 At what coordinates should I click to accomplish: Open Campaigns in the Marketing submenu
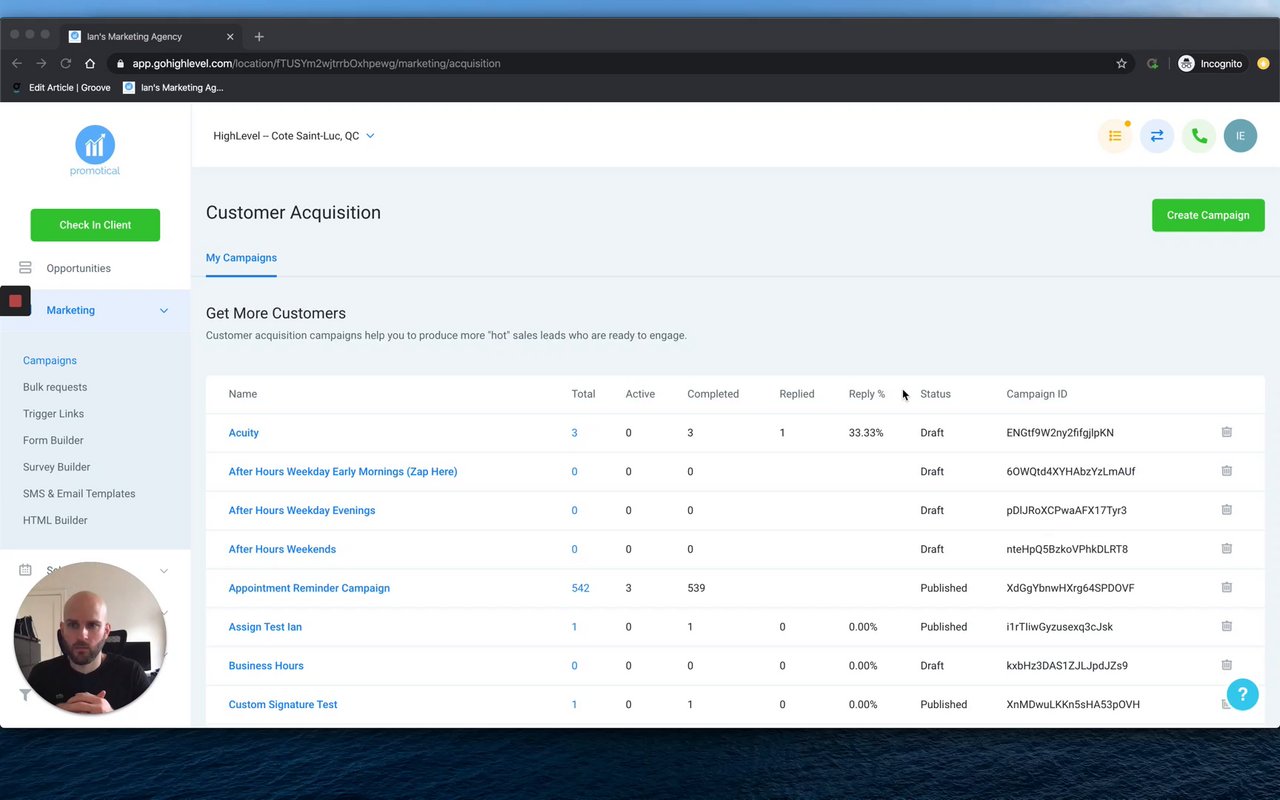(50, 360)
